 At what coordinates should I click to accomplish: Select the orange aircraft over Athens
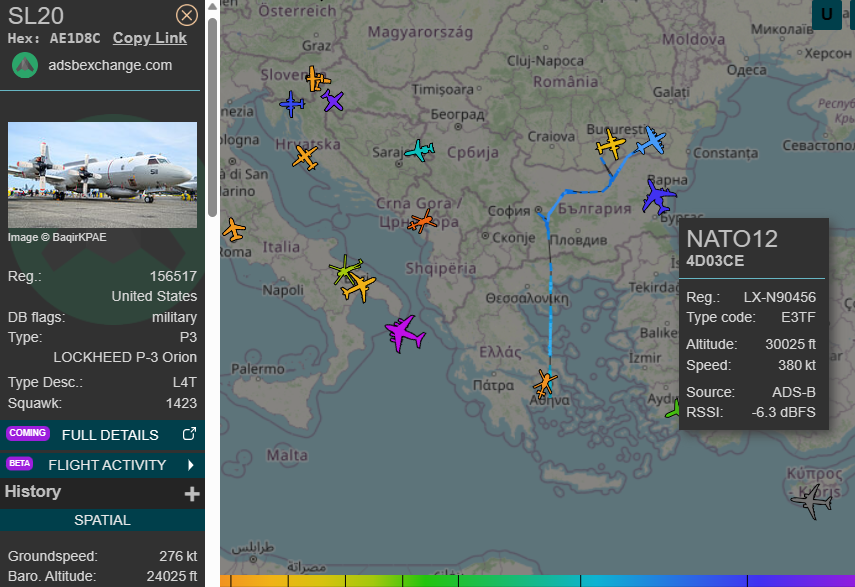click(545, 383)
